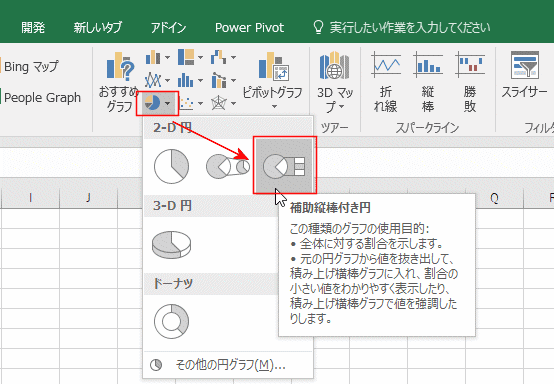The height and width of the screenshot is (384, 554).
Task: Insert a 縦棒 column sparkline
Action: coord(428,82)
